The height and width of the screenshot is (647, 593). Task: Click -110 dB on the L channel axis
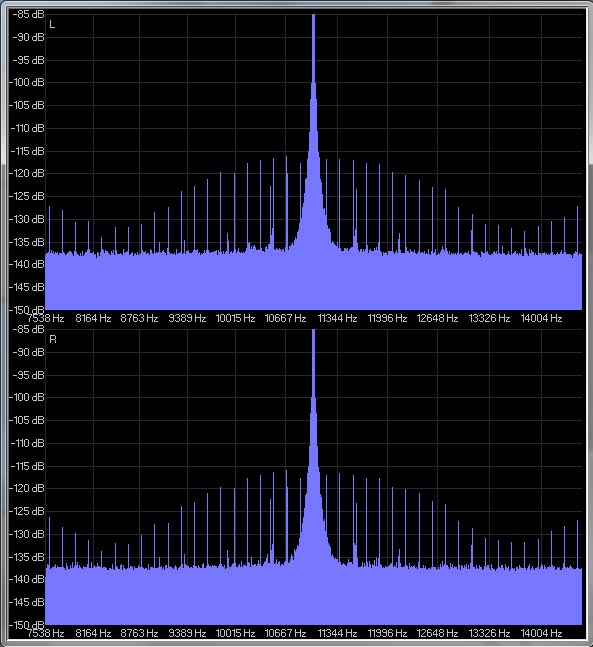[x=27, y=128]
